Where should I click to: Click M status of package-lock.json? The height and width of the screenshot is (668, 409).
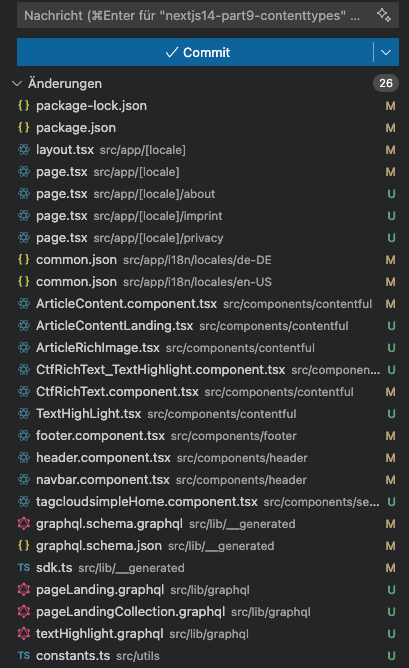pos(390,106)
